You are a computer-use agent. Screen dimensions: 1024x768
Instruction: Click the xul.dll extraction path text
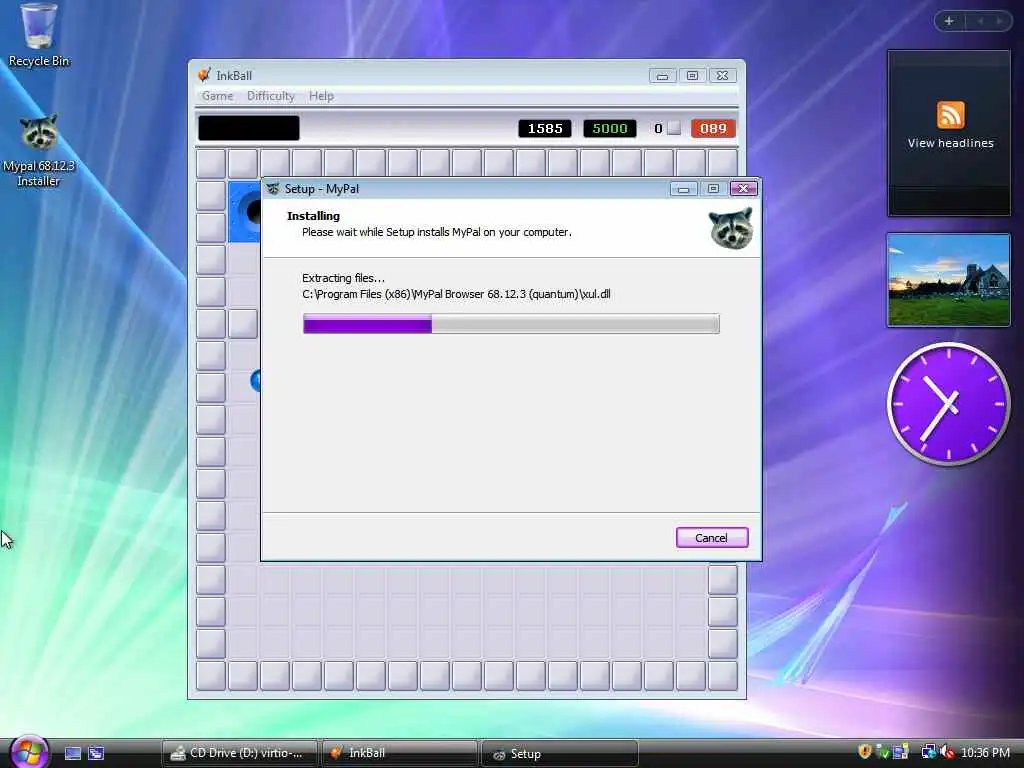pyautogui.click(x=456, y=294)
